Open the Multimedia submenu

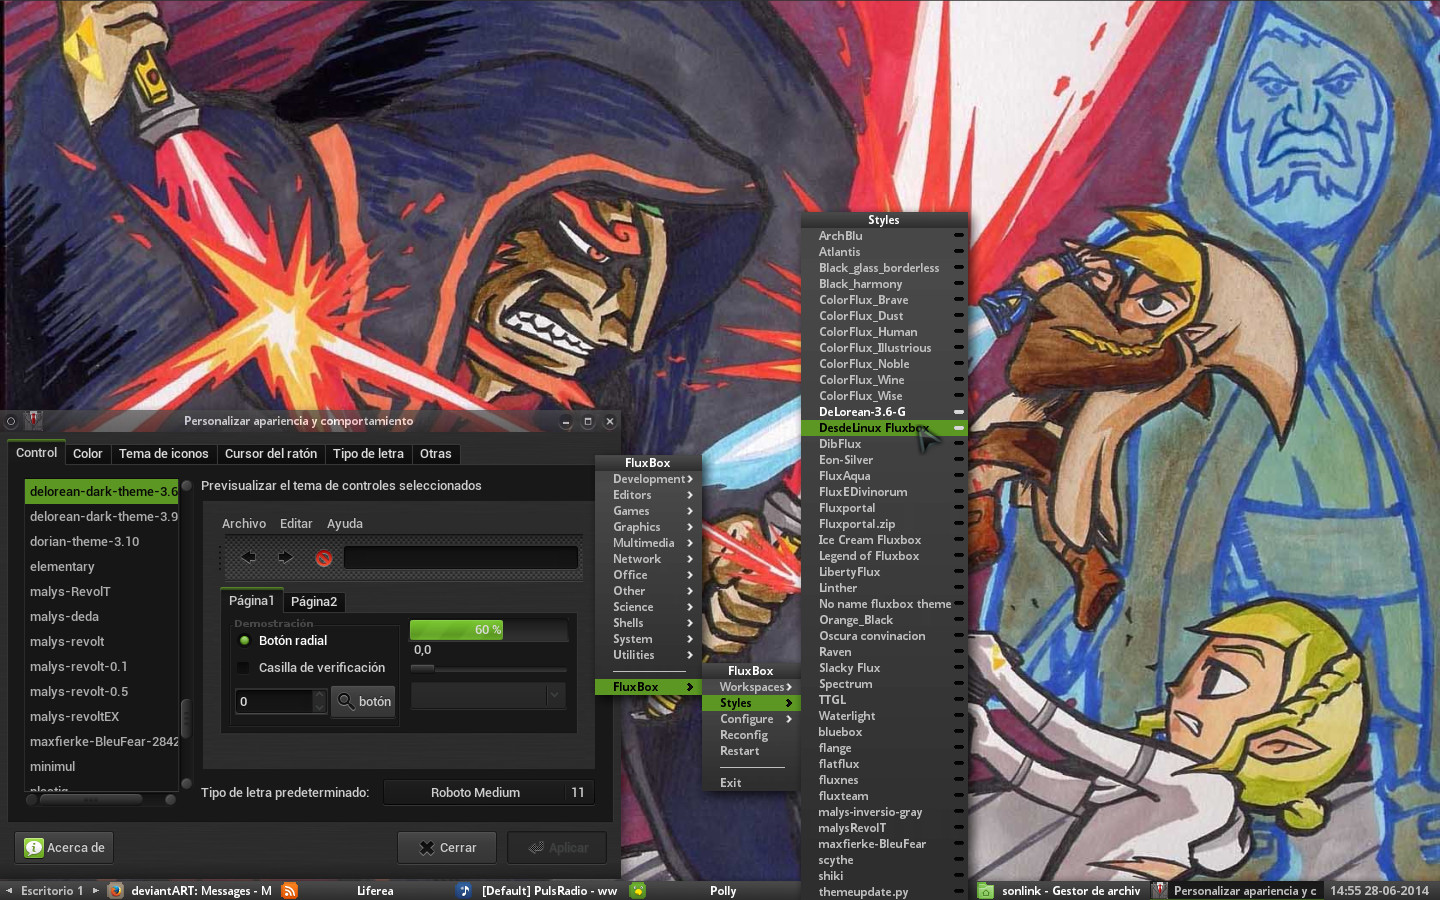pos(648,543)
